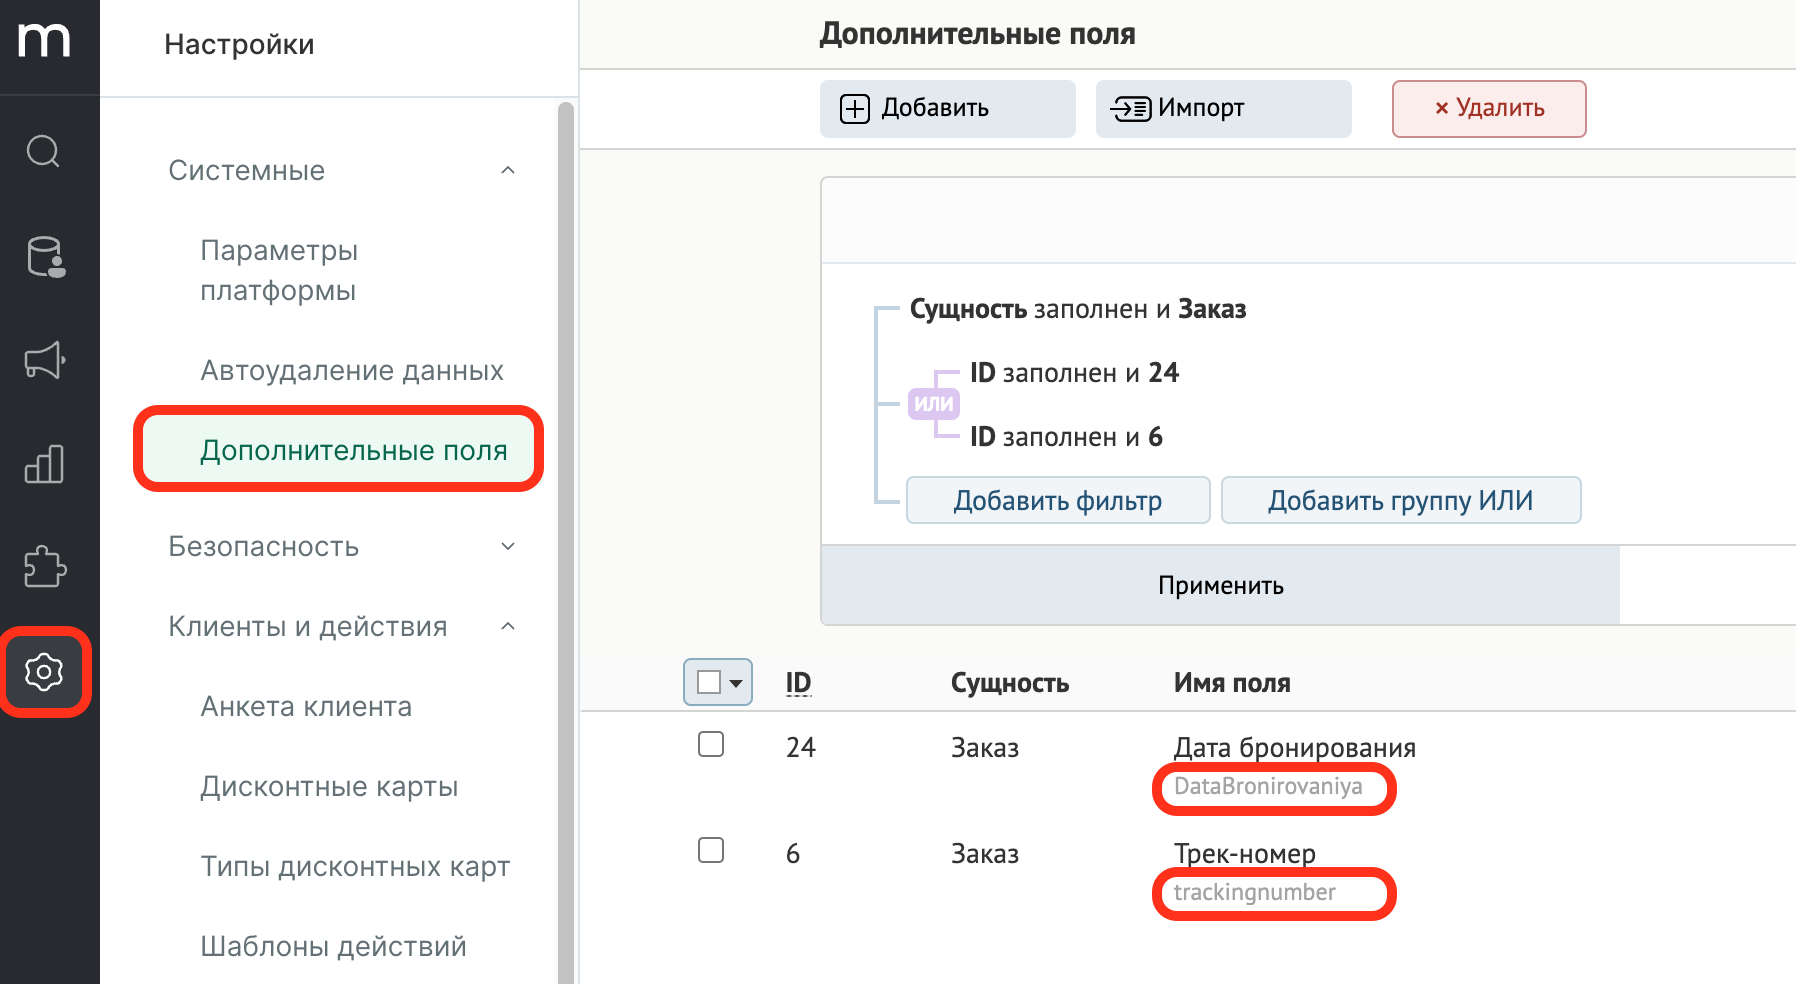1796x984 pixels.
Task: Click Добавить фильтр button
Action: (x=1058, y=500)
